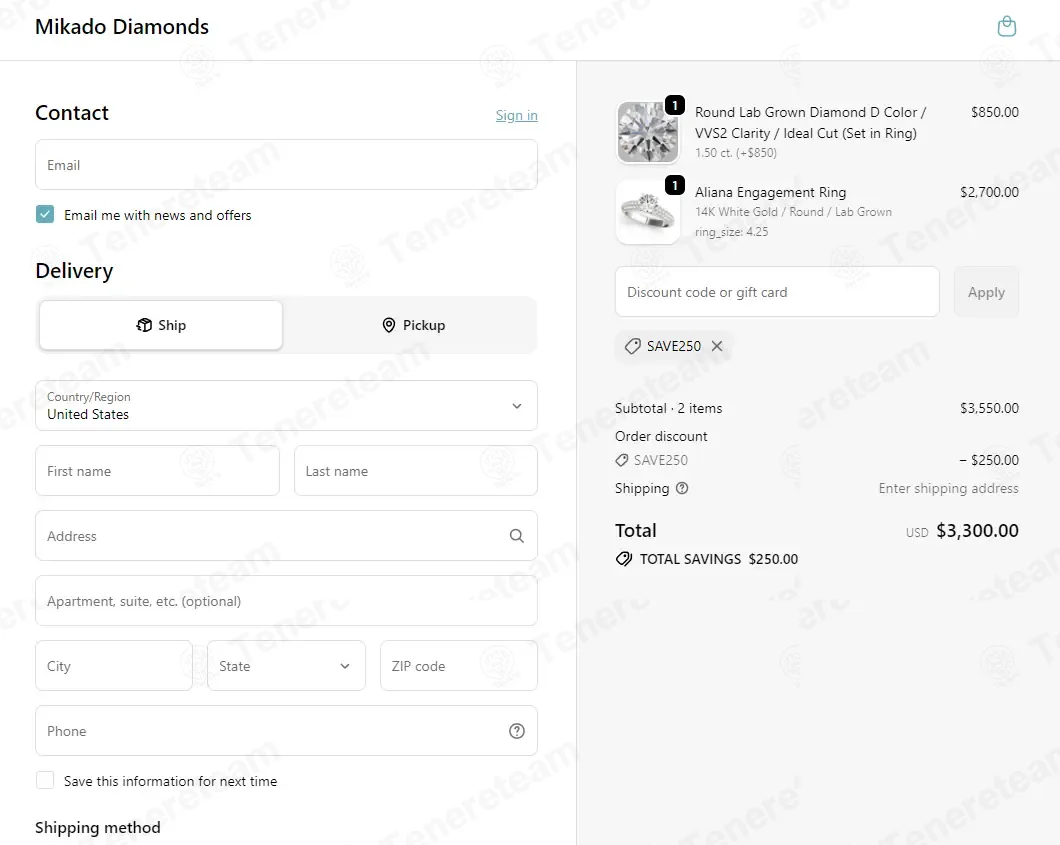Image resolution: width=1060 pixels, height=845 pixels.
Task: Switch to Pickup delivery option
Action: 413,325
